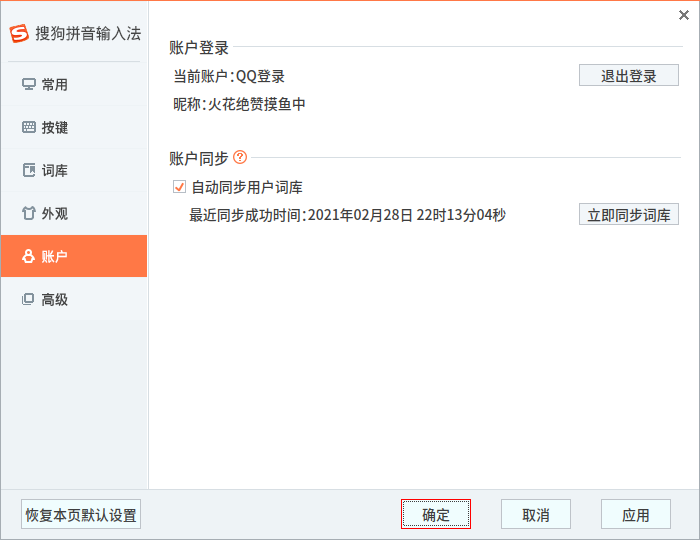Screen dimensions: 700x540
Task: Click the shirt icon beside 外观
Action: (x=28, y=214)
